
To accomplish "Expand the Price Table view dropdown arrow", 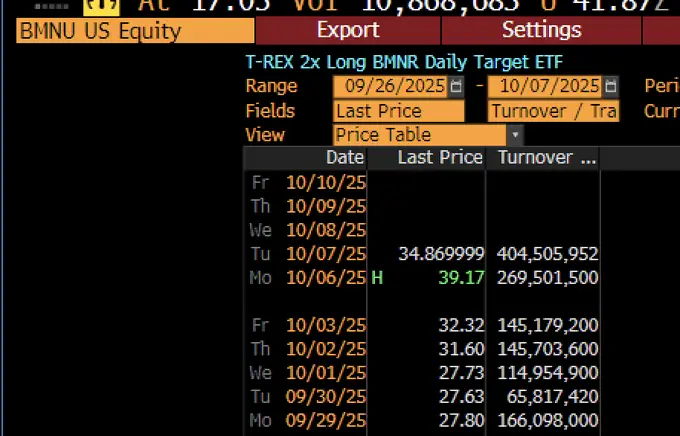I will 515,134.
